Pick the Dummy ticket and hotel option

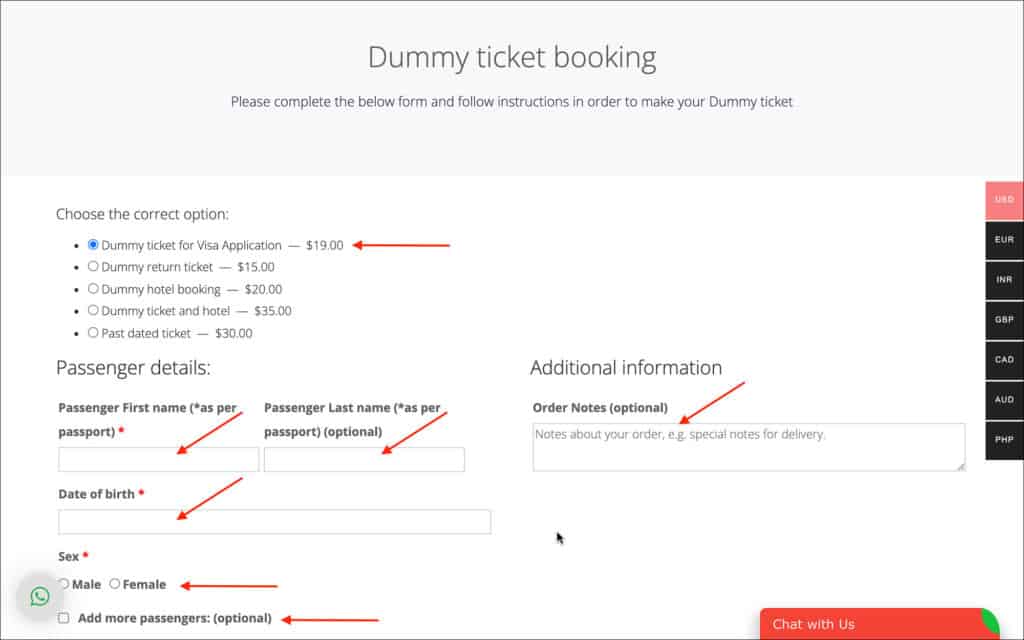pyautogui.click(x=93, y=311)
